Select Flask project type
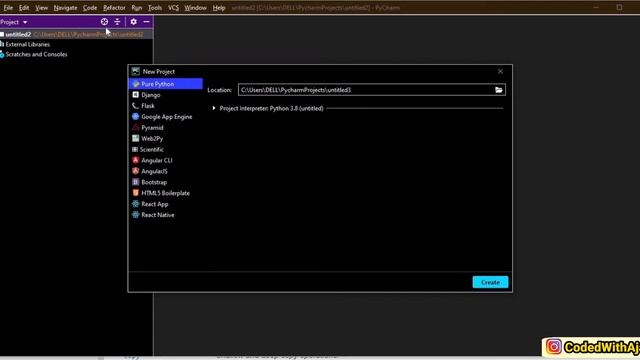640x360 pixels. click(x=165, y=106)
